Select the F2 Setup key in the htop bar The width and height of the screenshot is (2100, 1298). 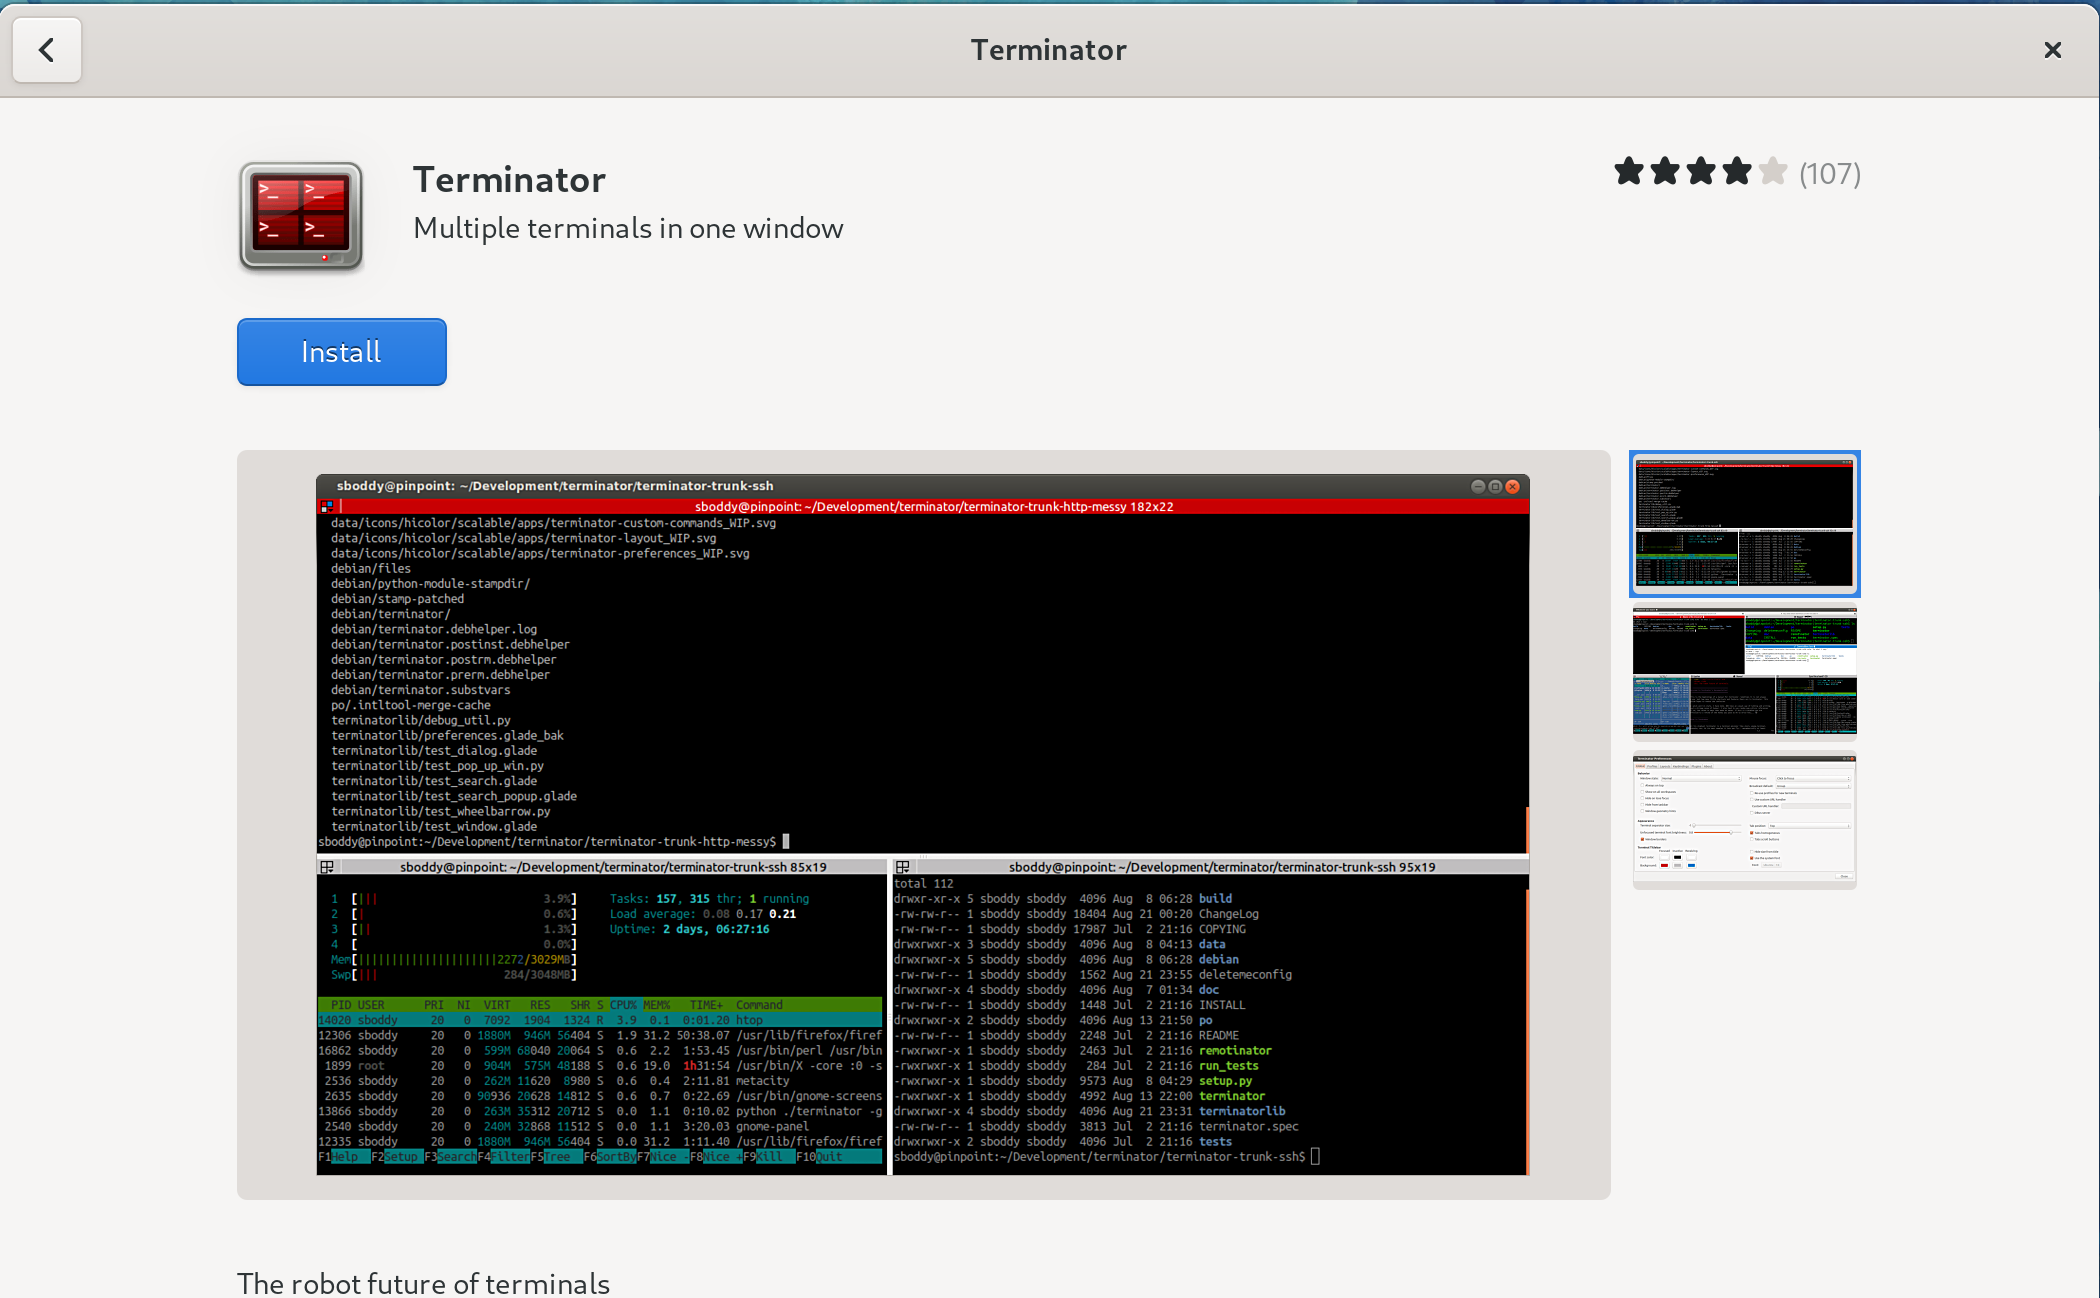[395, 1156]
